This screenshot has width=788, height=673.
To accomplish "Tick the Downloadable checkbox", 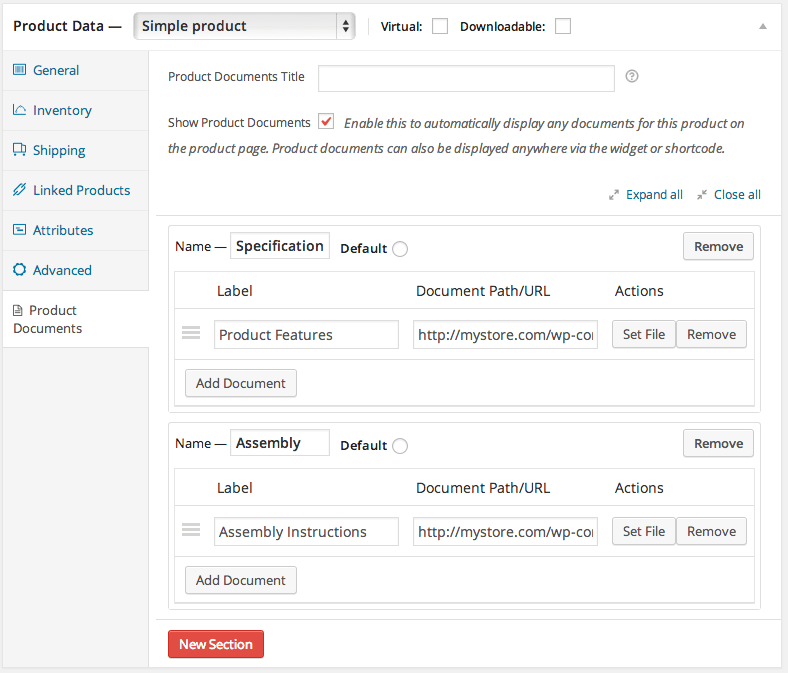I will pyautogui.click(x=563, y=27).
